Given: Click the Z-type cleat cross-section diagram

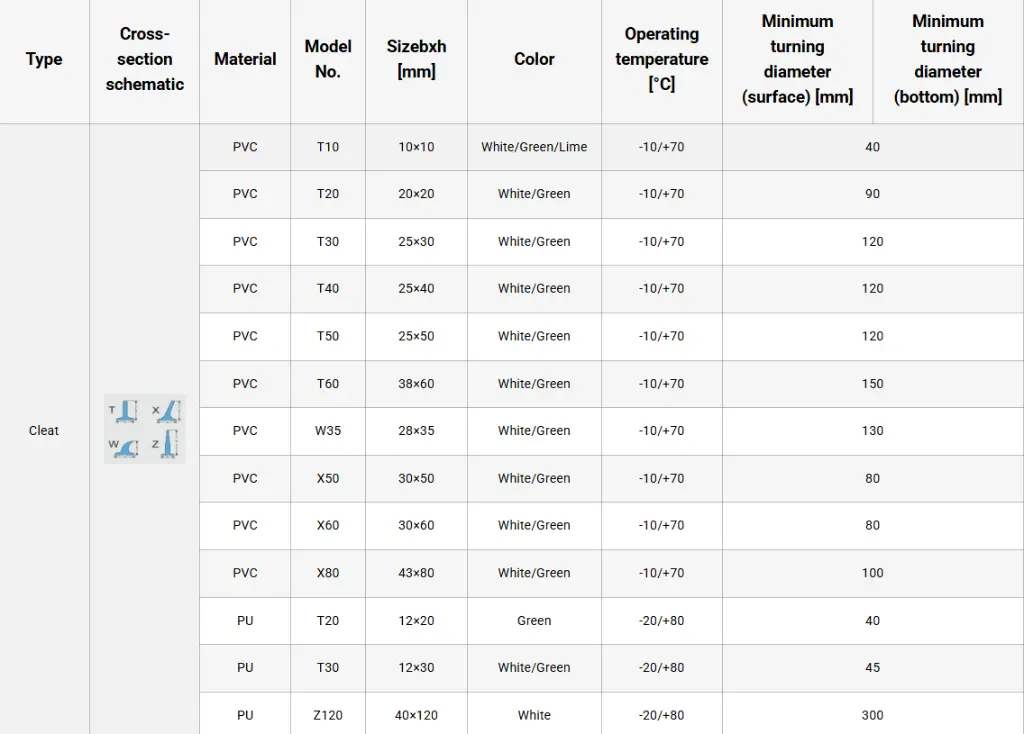Looking at the screenshot, I should (167, 446).
